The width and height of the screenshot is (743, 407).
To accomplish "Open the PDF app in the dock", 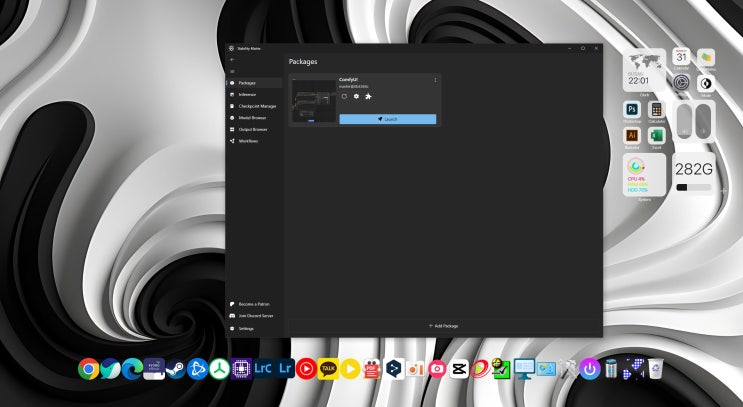I will click(x=372, y=369).
